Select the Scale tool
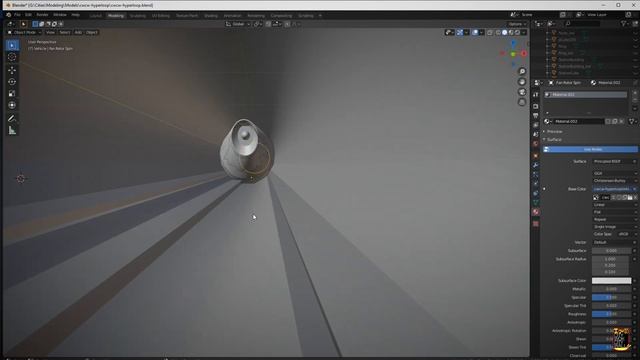 pos(12,93)
